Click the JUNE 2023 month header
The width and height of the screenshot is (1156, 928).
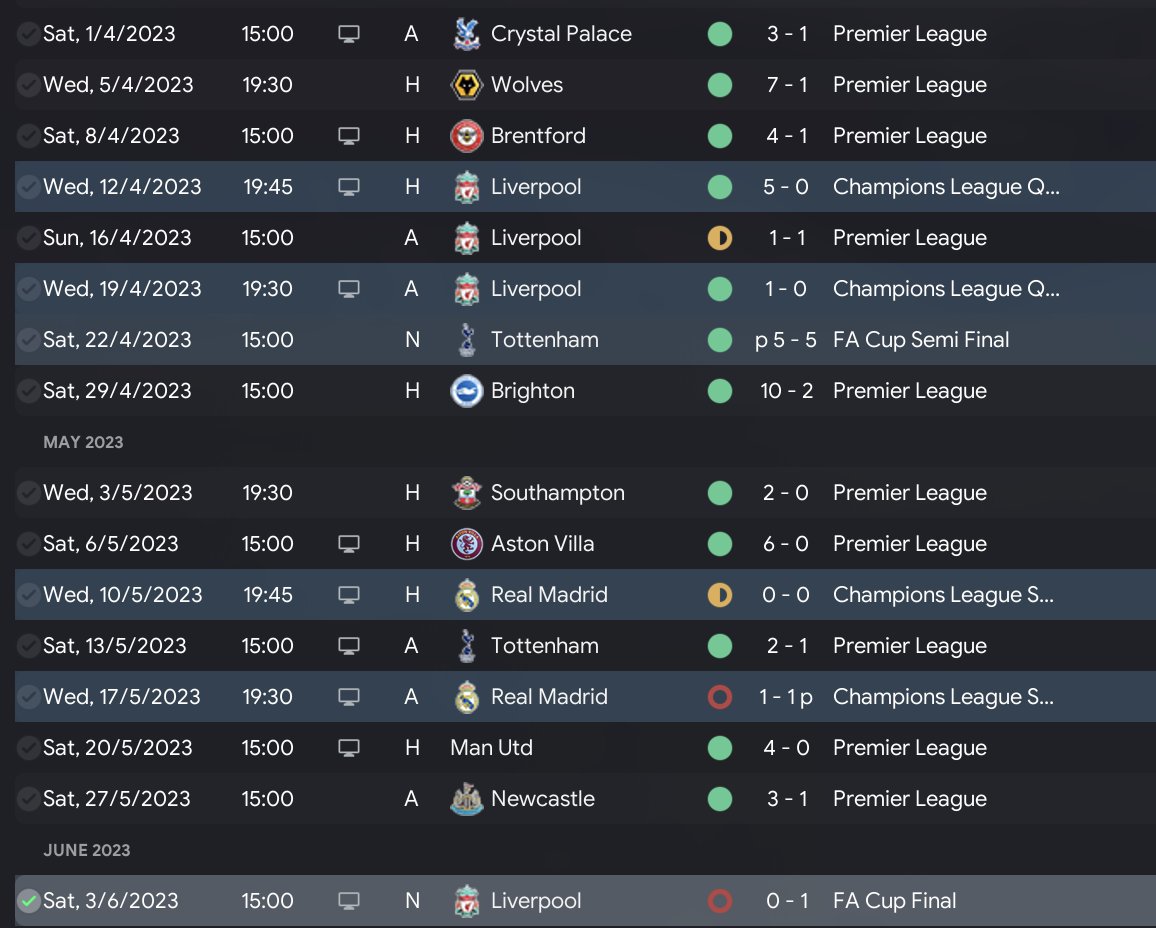pos(87,850)
